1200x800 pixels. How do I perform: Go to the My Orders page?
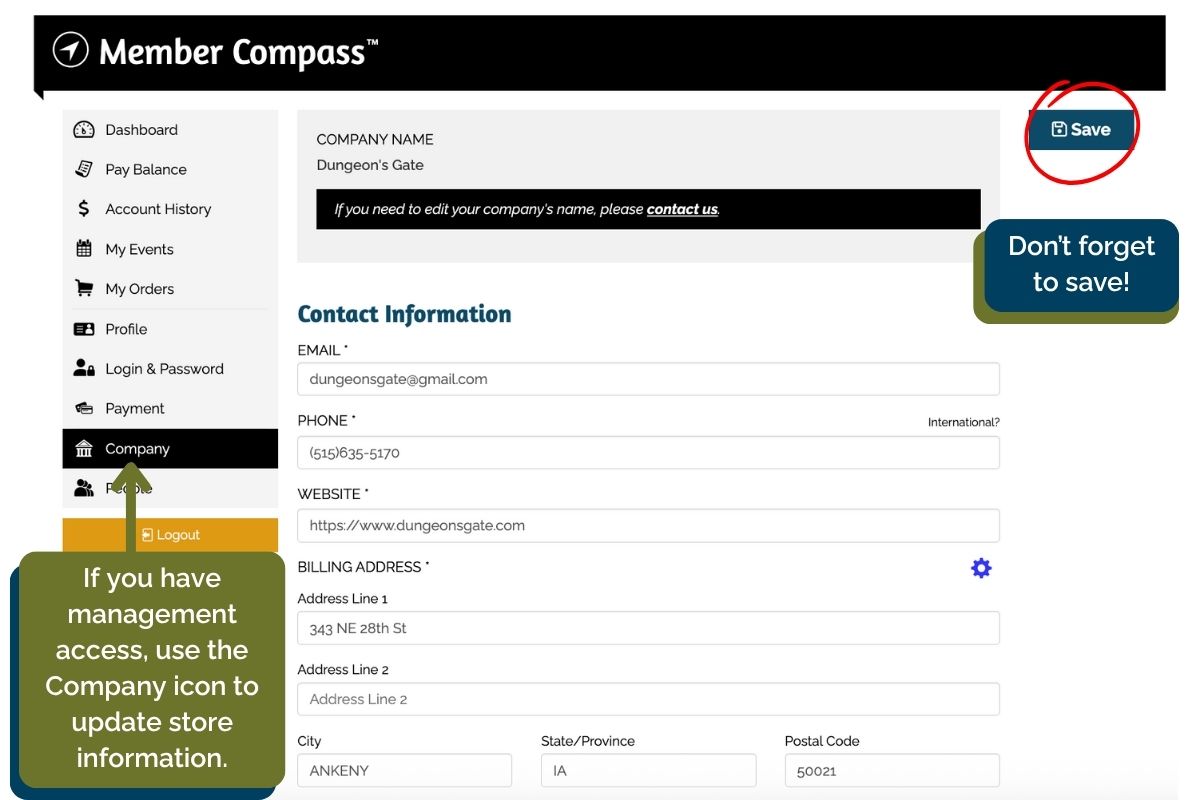coord(139,289)
